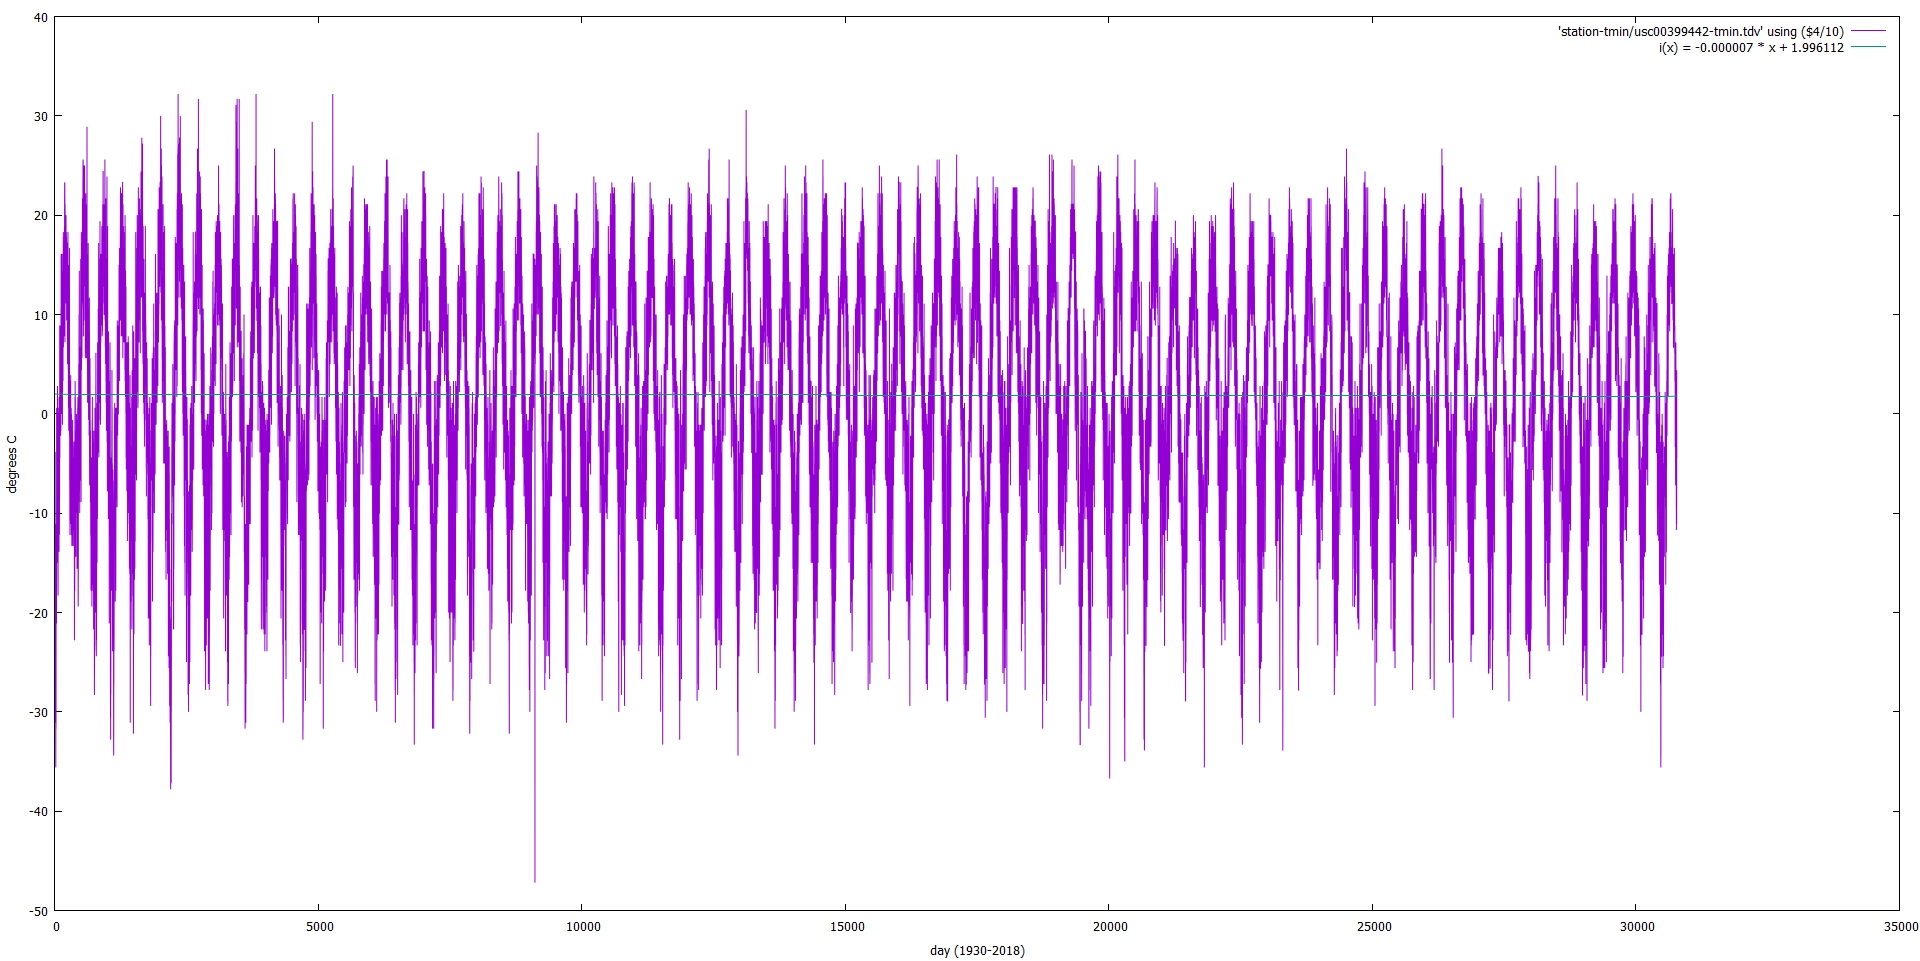Click the 10000 x-axis tick label
The width and height of the screenshot is (1920, 961).
point(583,927)
